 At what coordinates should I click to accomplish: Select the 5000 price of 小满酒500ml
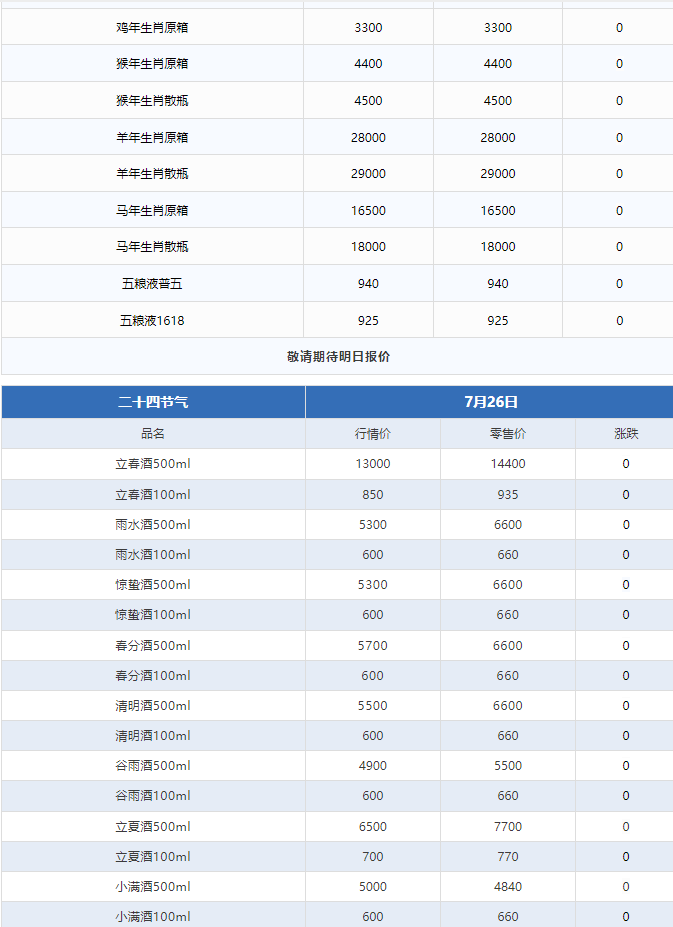pos(373,887)
